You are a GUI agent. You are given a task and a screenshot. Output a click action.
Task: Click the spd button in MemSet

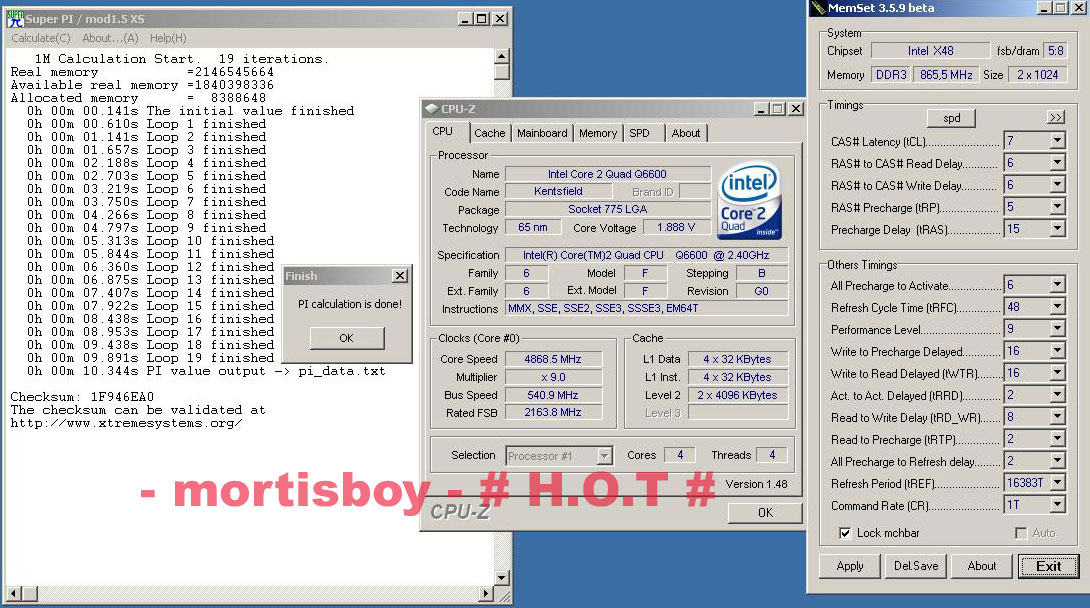tap(951, 118)
